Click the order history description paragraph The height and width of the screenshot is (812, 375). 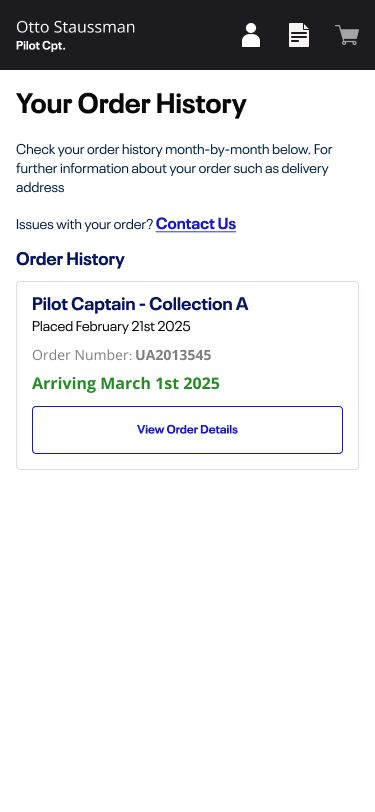[x=174, y=168]
